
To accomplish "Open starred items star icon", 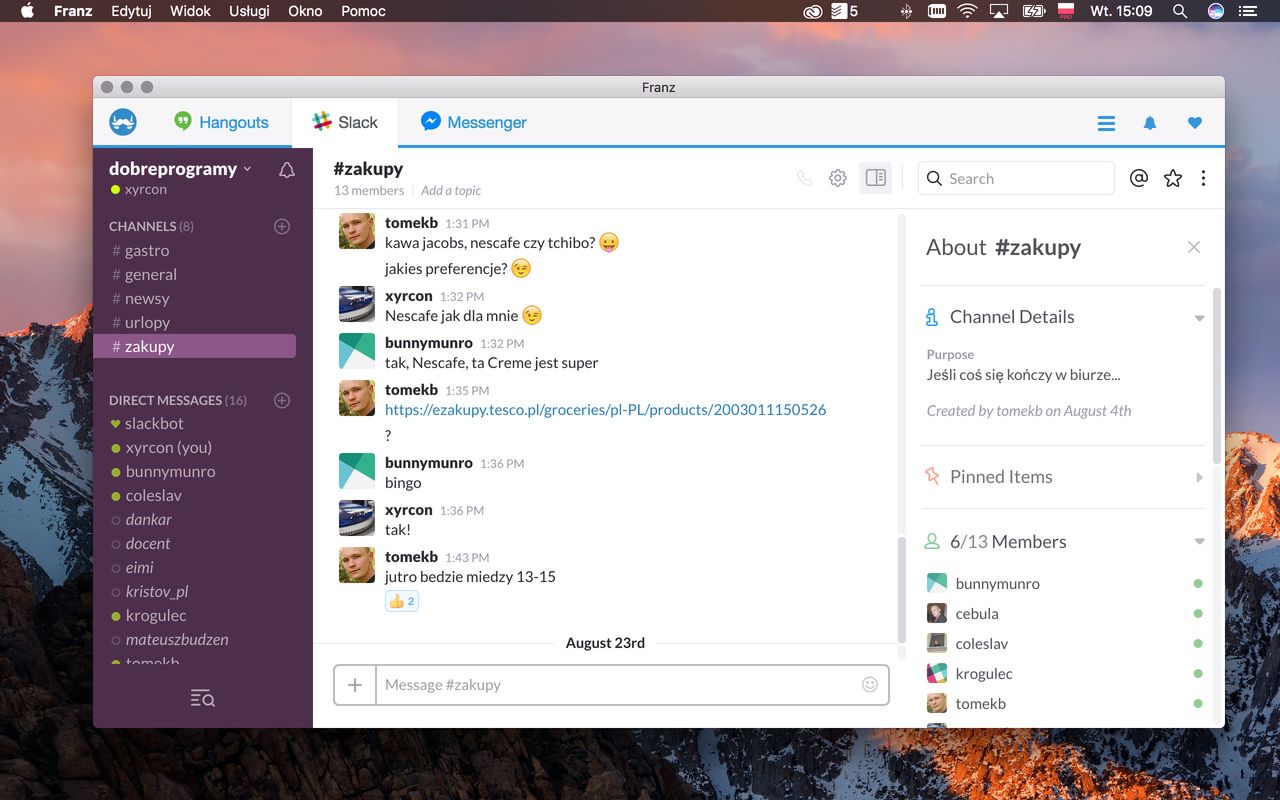I will [x=1173, y=178].
